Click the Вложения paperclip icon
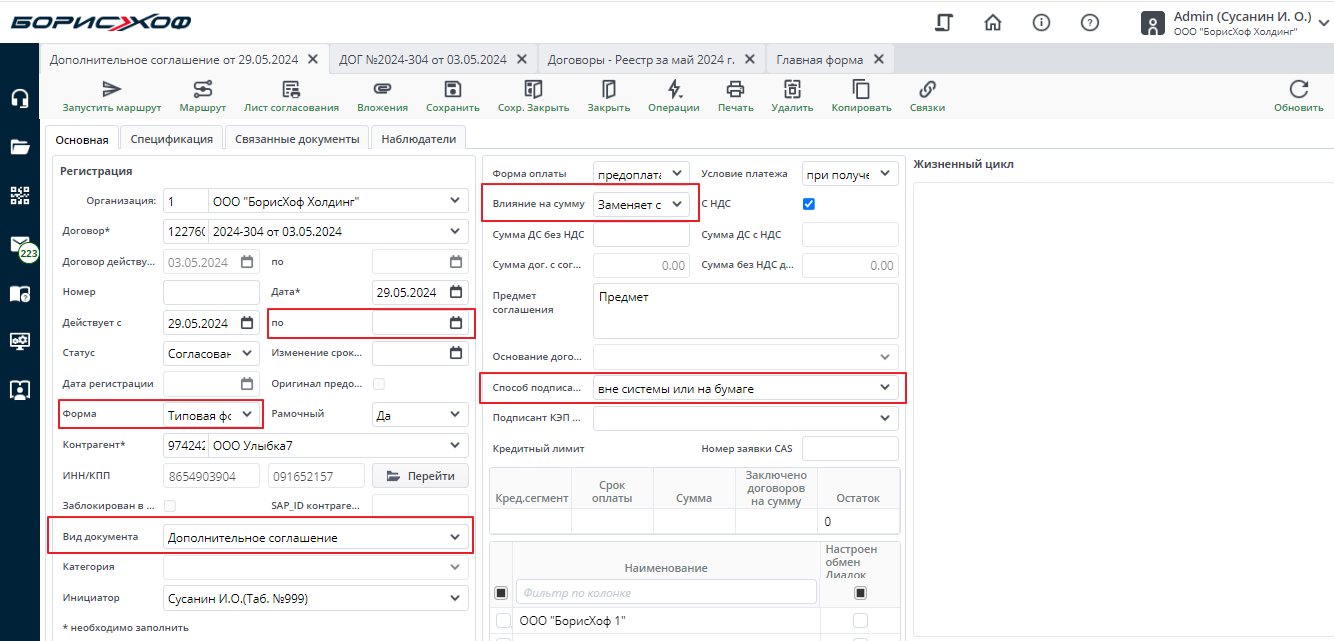 coord(382,90)
